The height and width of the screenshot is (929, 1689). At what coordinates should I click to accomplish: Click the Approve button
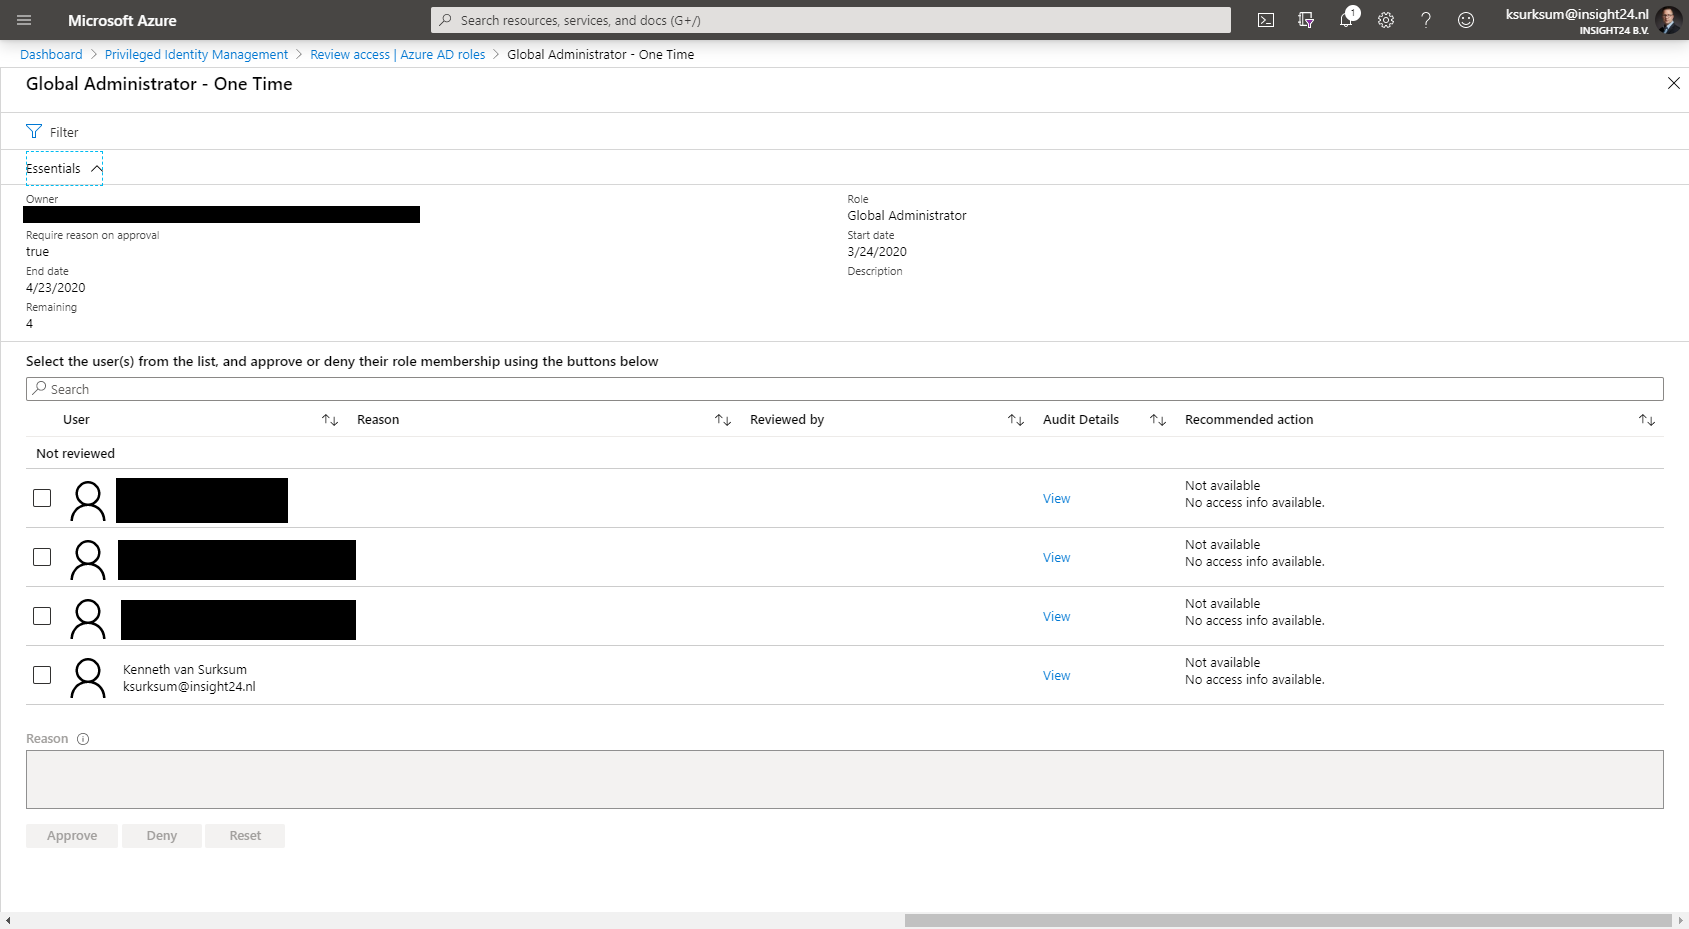tap(72, 836)
